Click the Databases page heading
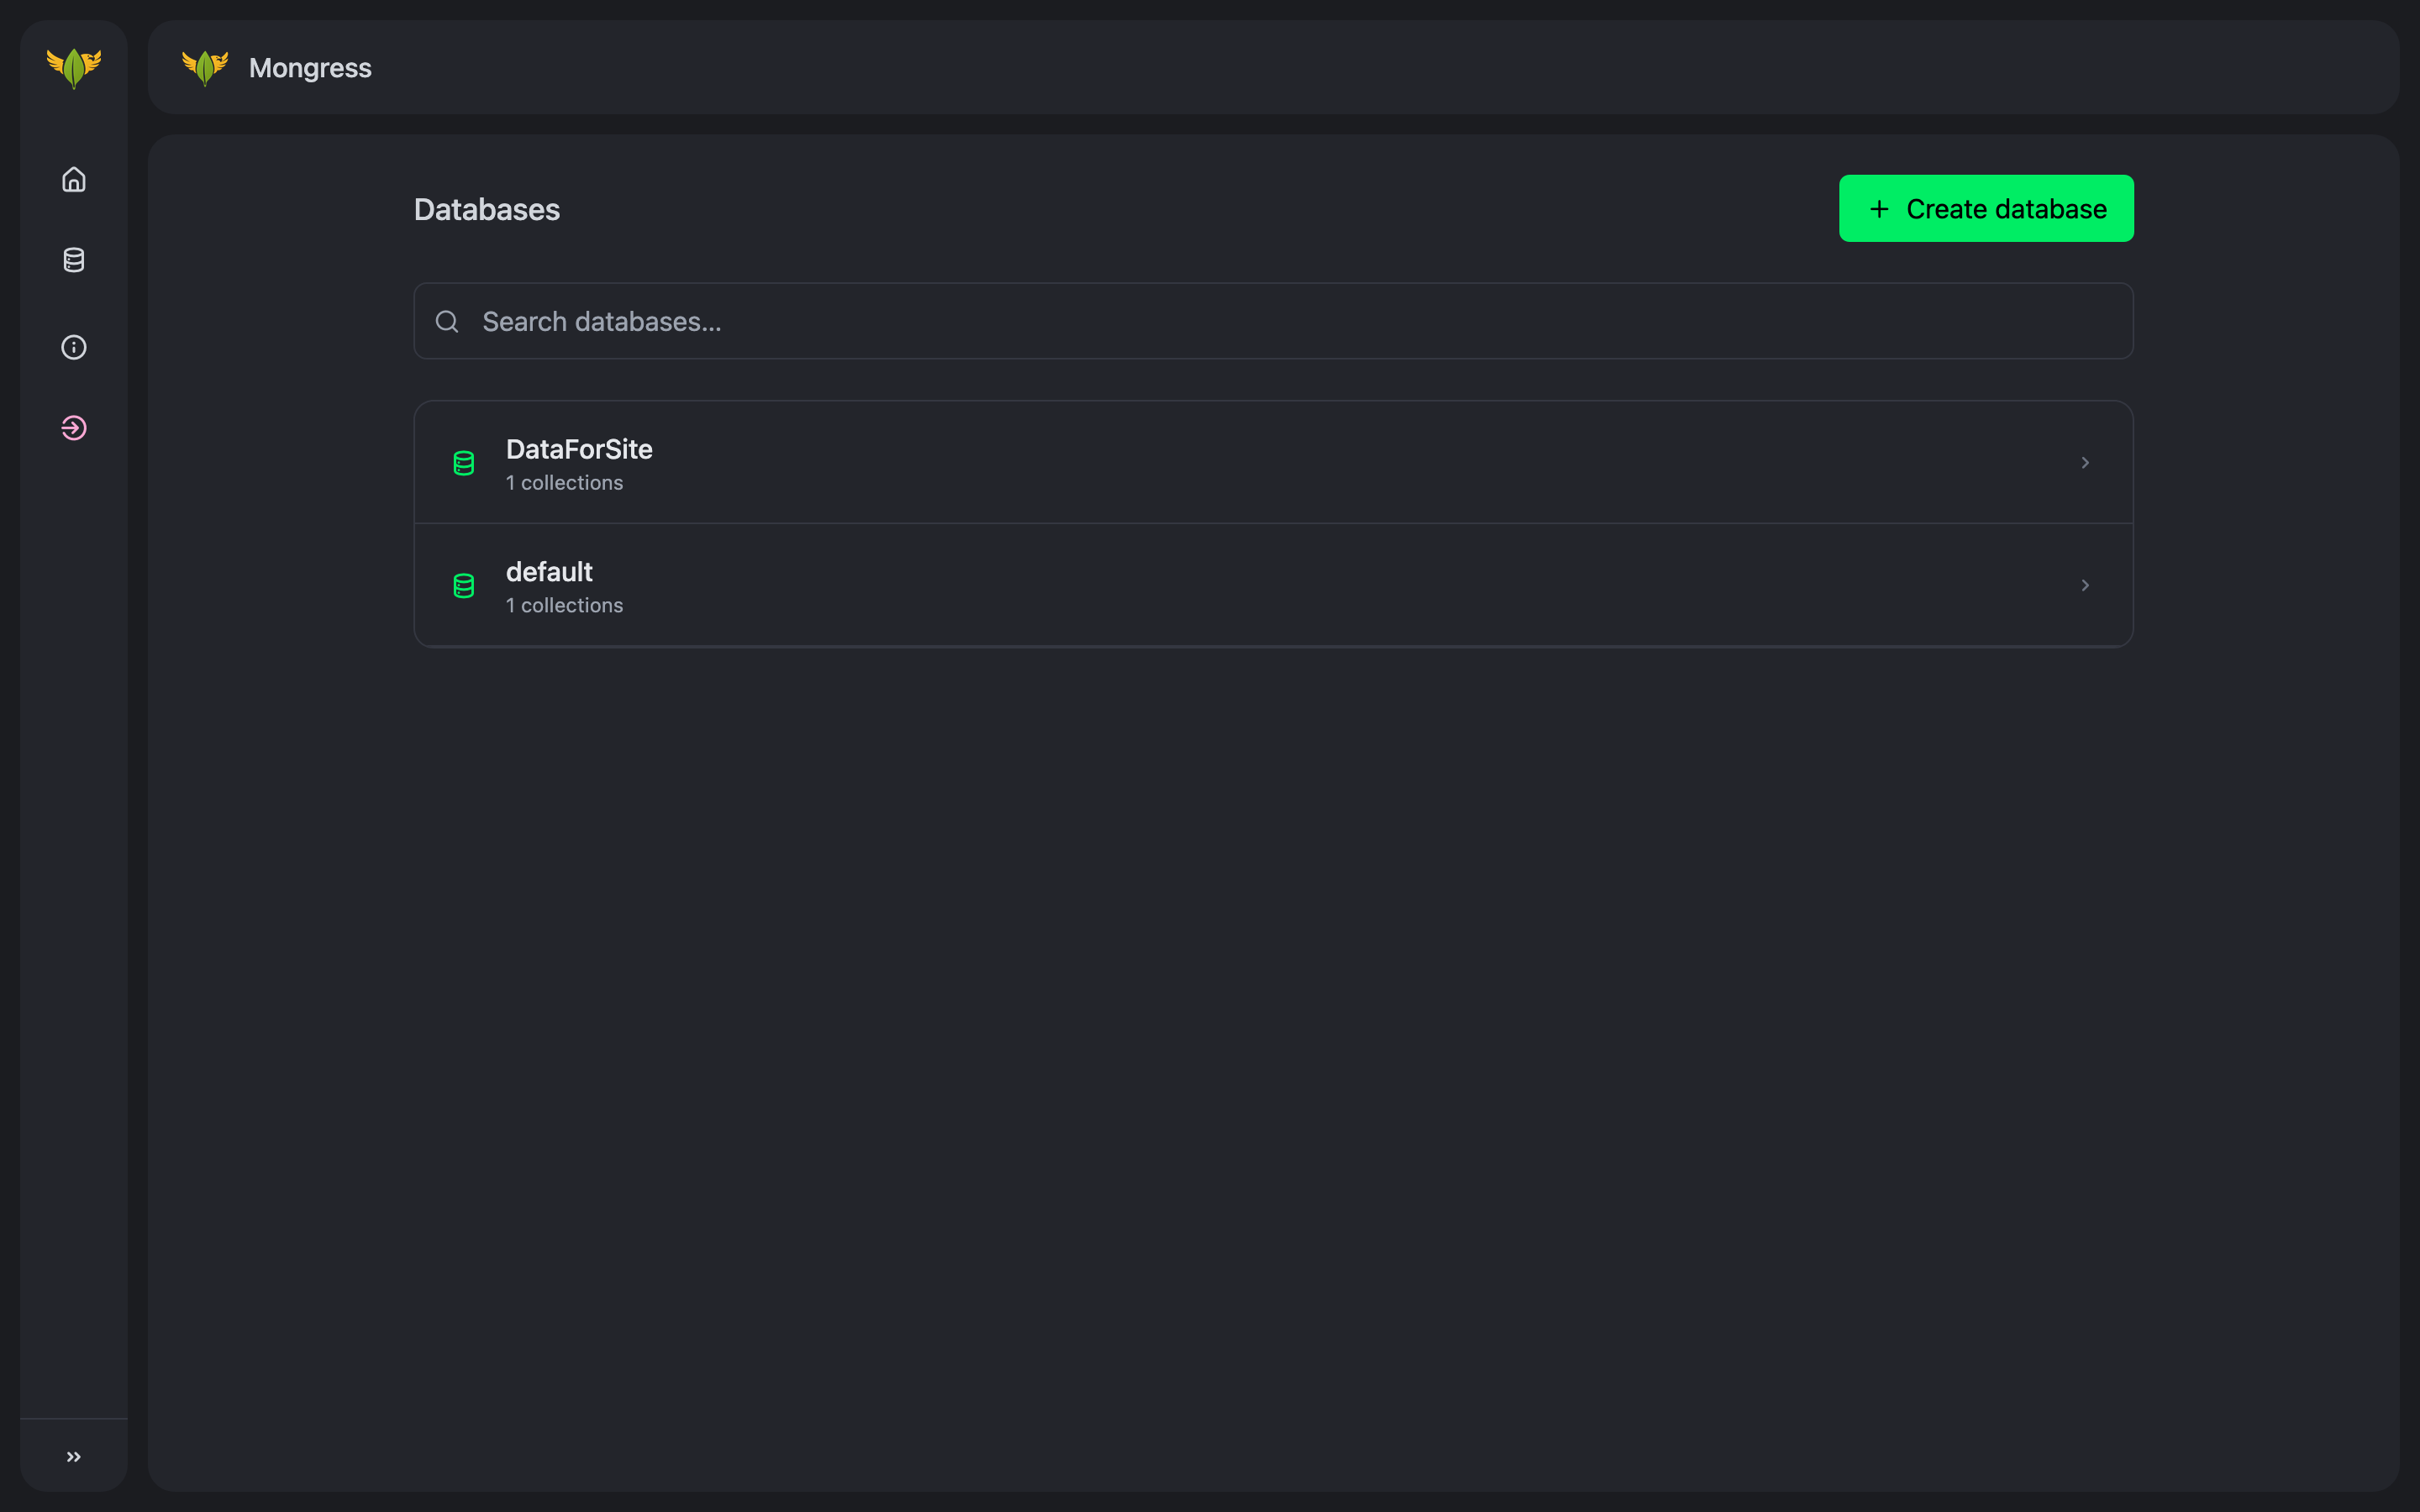Viewport: 2420px width, 1512px height. coord(486,209)
